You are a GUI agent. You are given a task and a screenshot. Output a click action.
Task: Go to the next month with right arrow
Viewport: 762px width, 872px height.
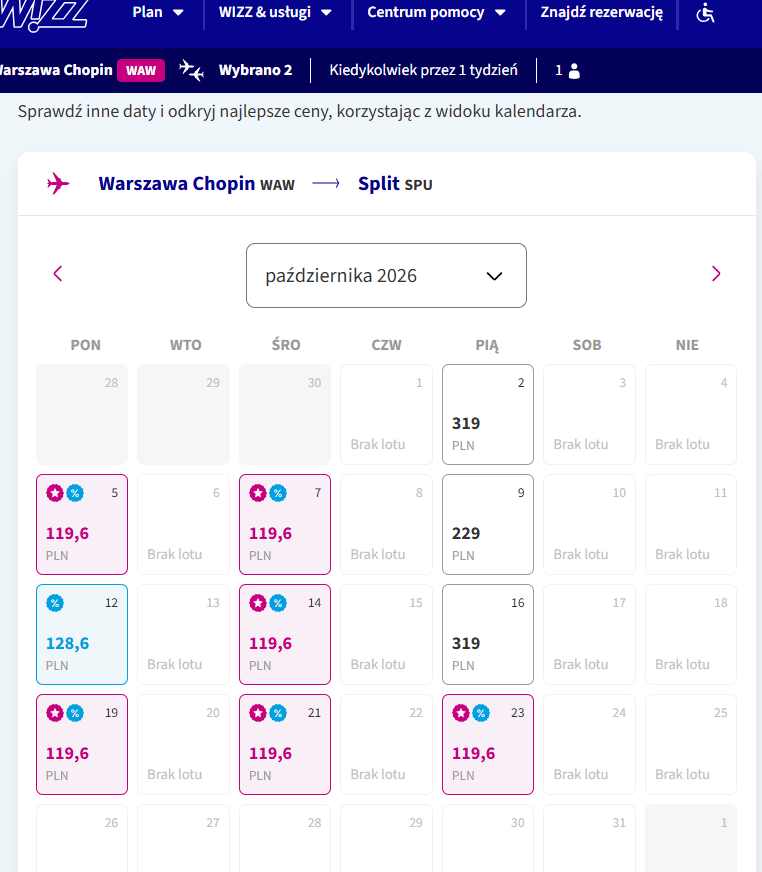[716, 274]
